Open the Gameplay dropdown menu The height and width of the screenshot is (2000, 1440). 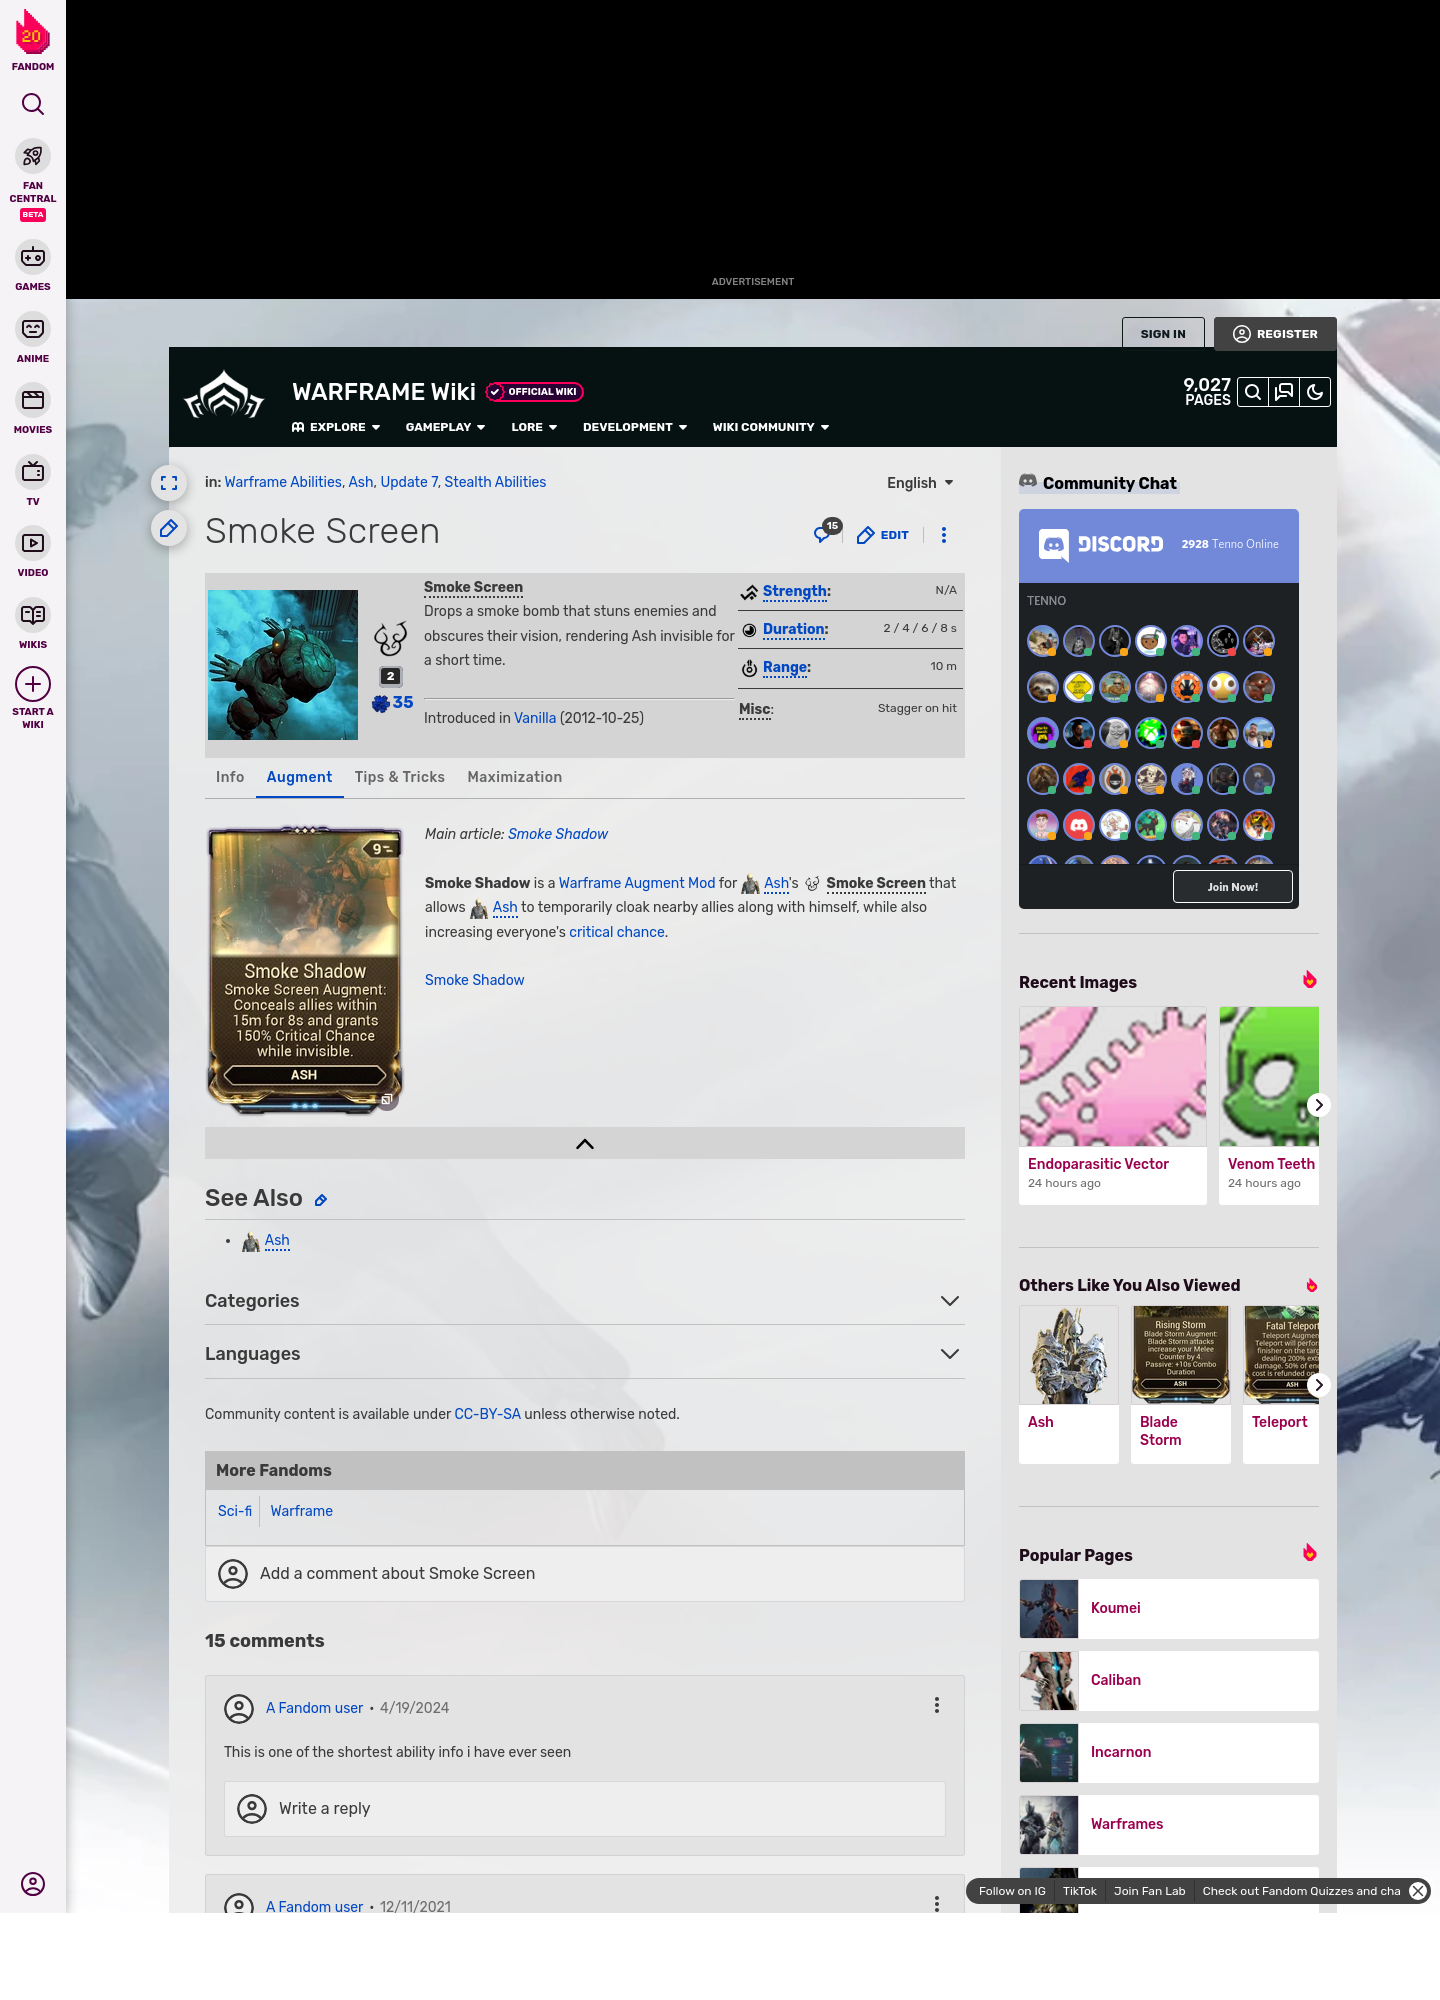[x=445, y=427]
